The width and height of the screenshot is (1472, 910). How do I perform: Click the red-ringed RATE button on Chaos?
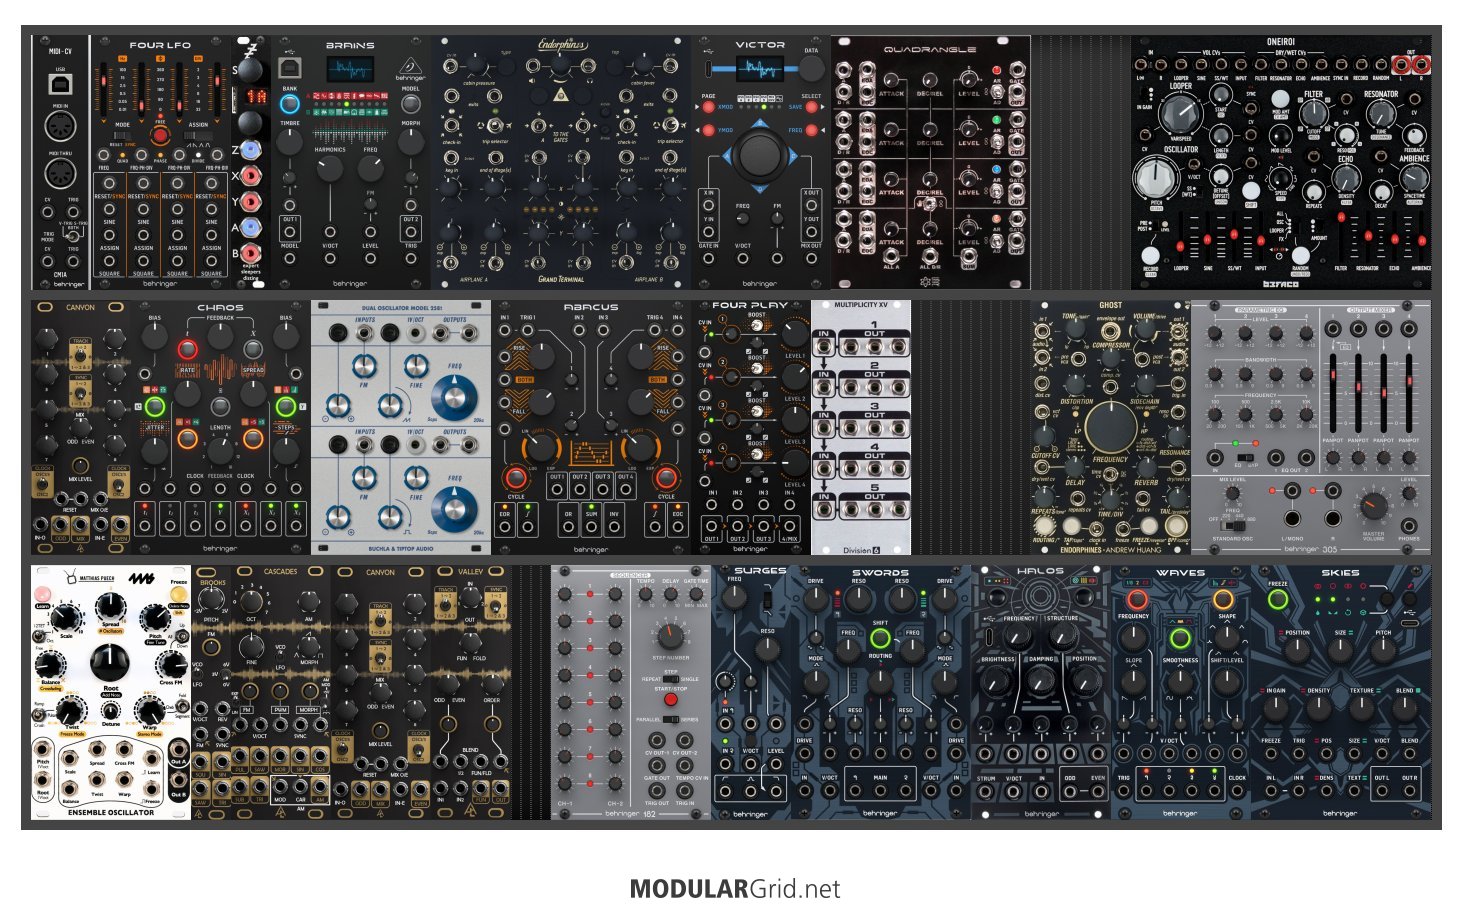pos(187,349)
